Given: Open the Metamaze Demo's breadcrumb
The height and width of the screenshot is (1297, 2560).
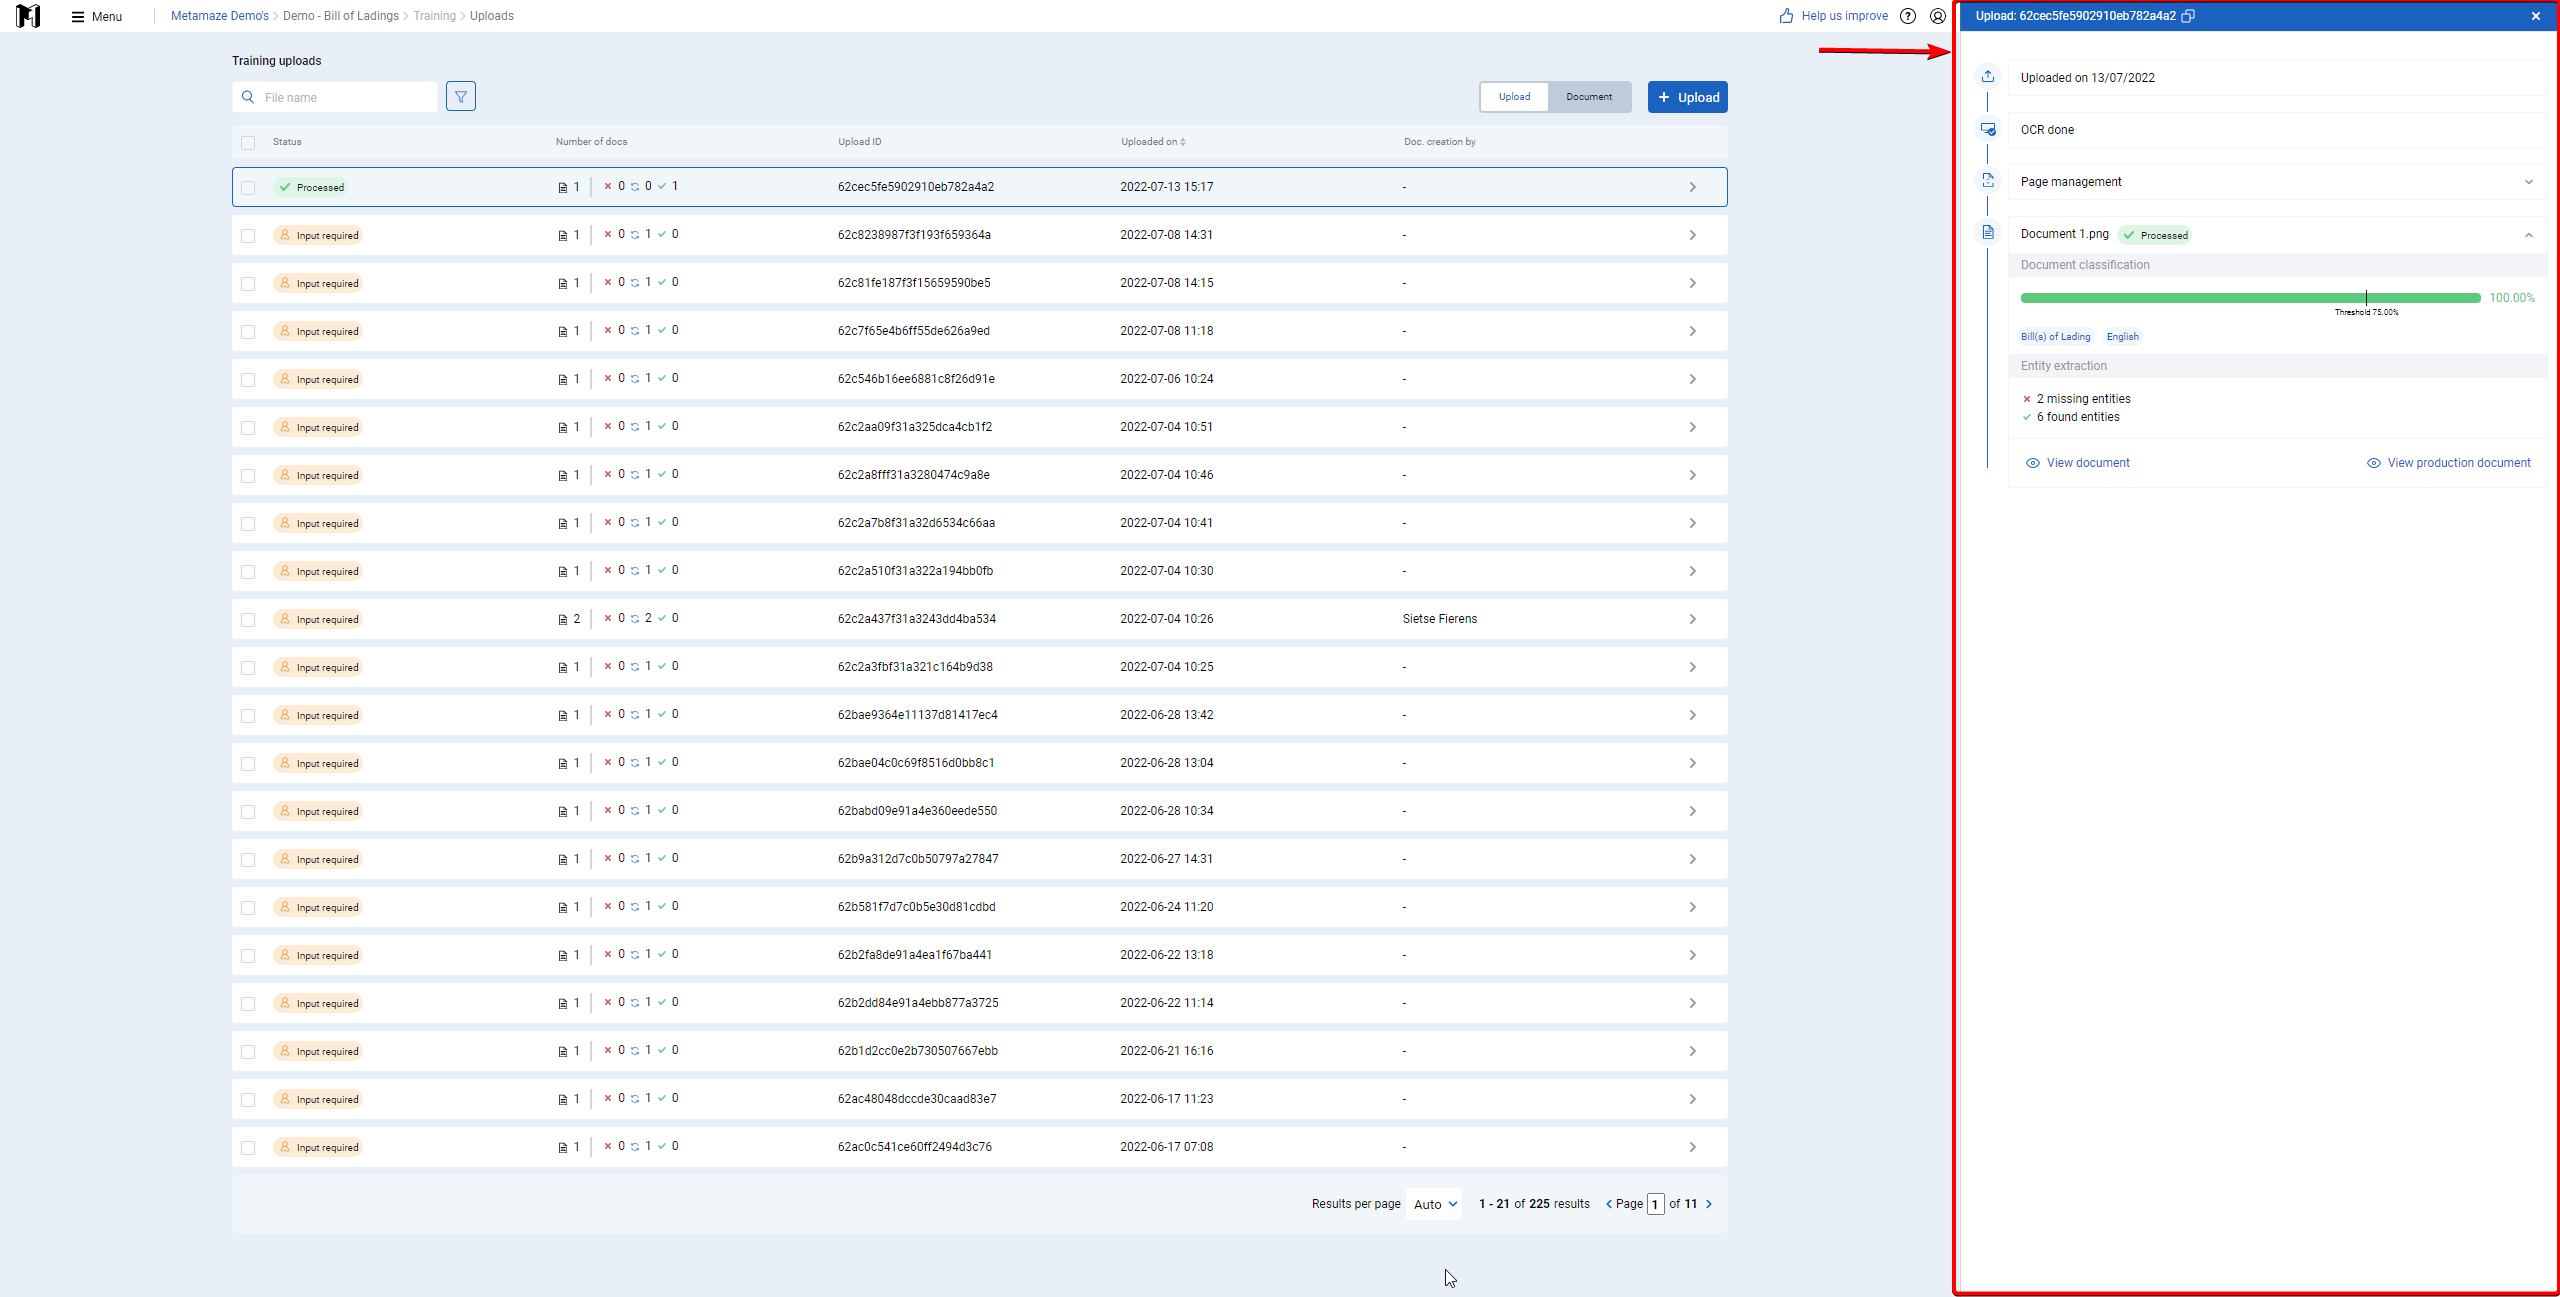Looking at the screenshot, I should coord(219,16).
